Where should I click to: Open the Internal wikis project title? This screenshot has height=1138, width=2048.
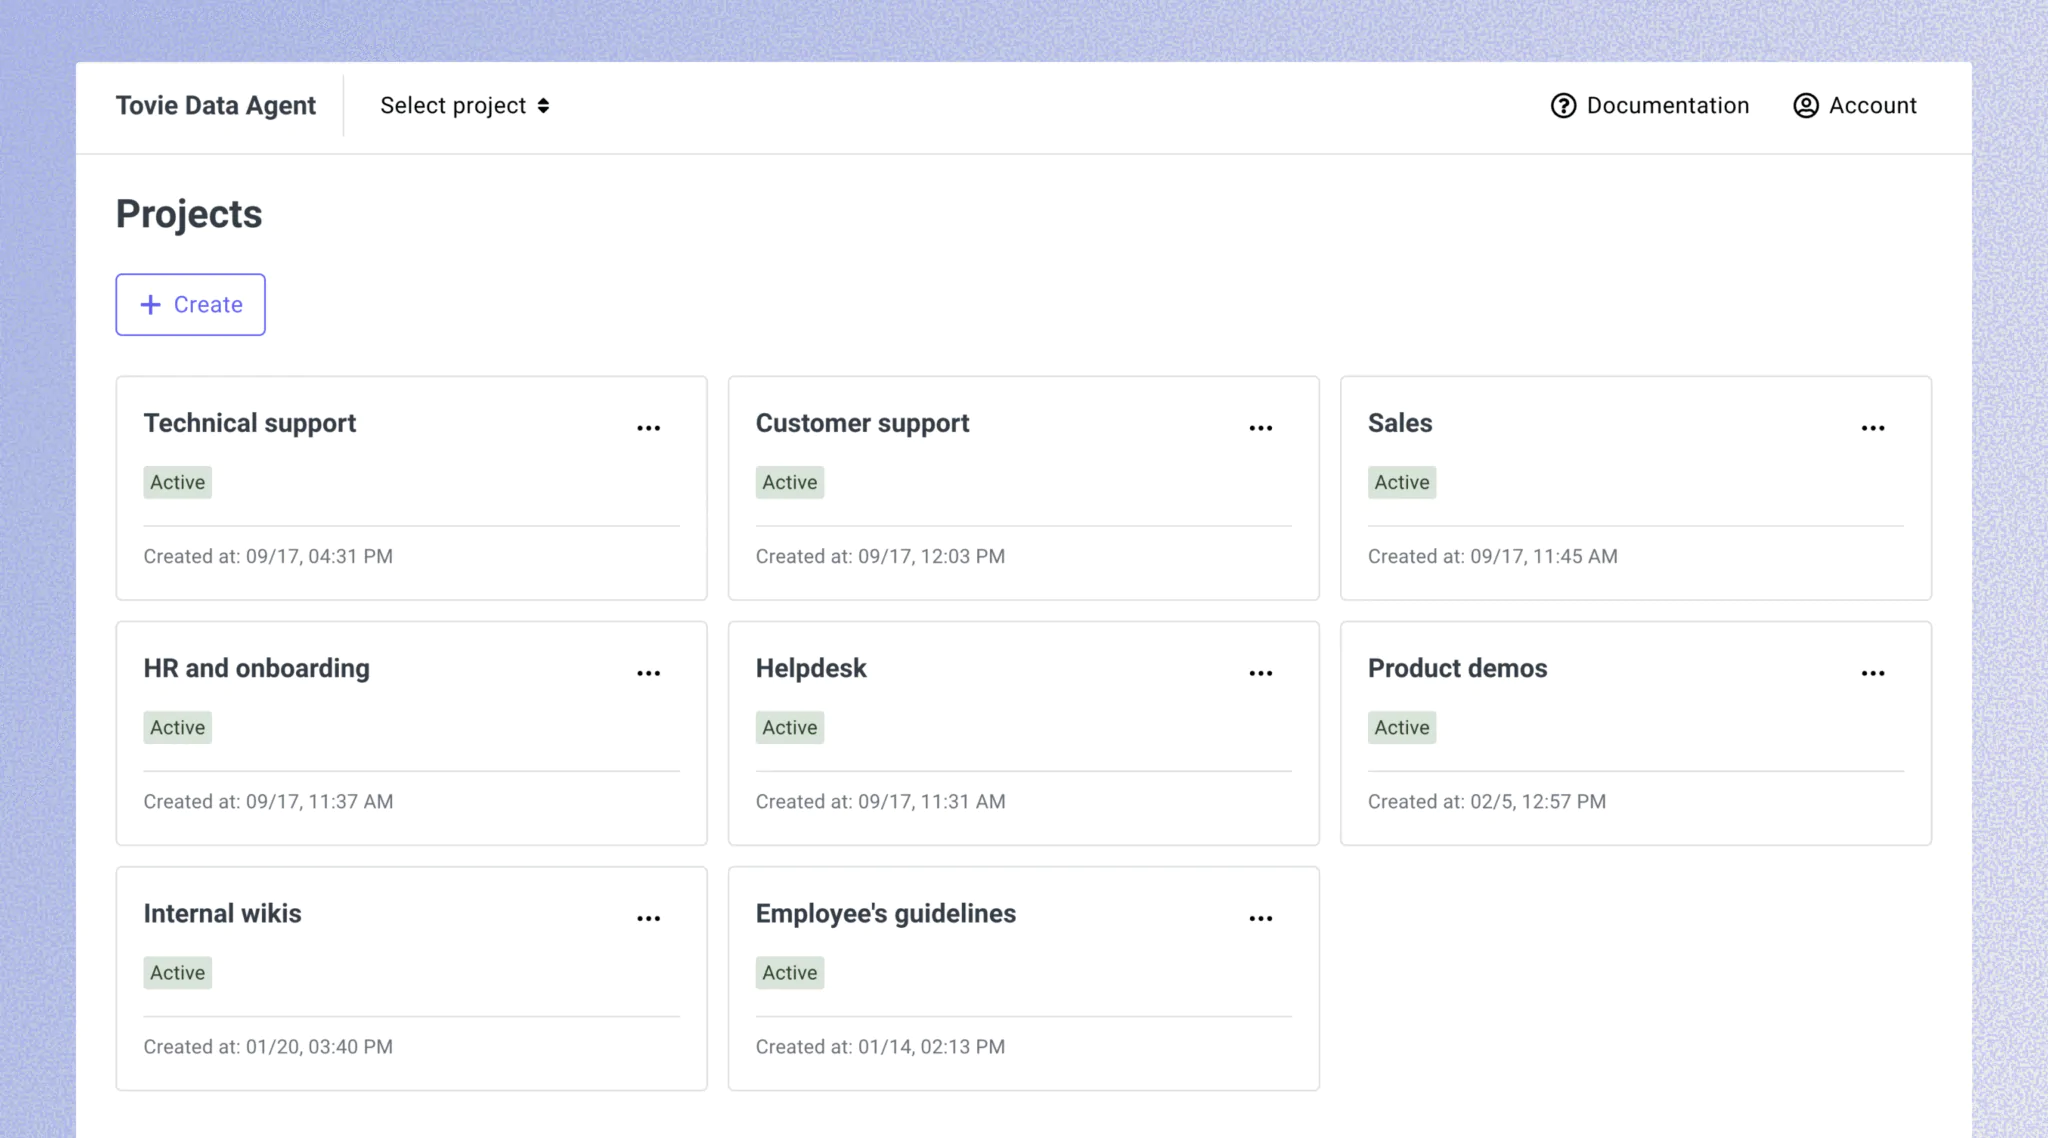(x=222, y=913)
